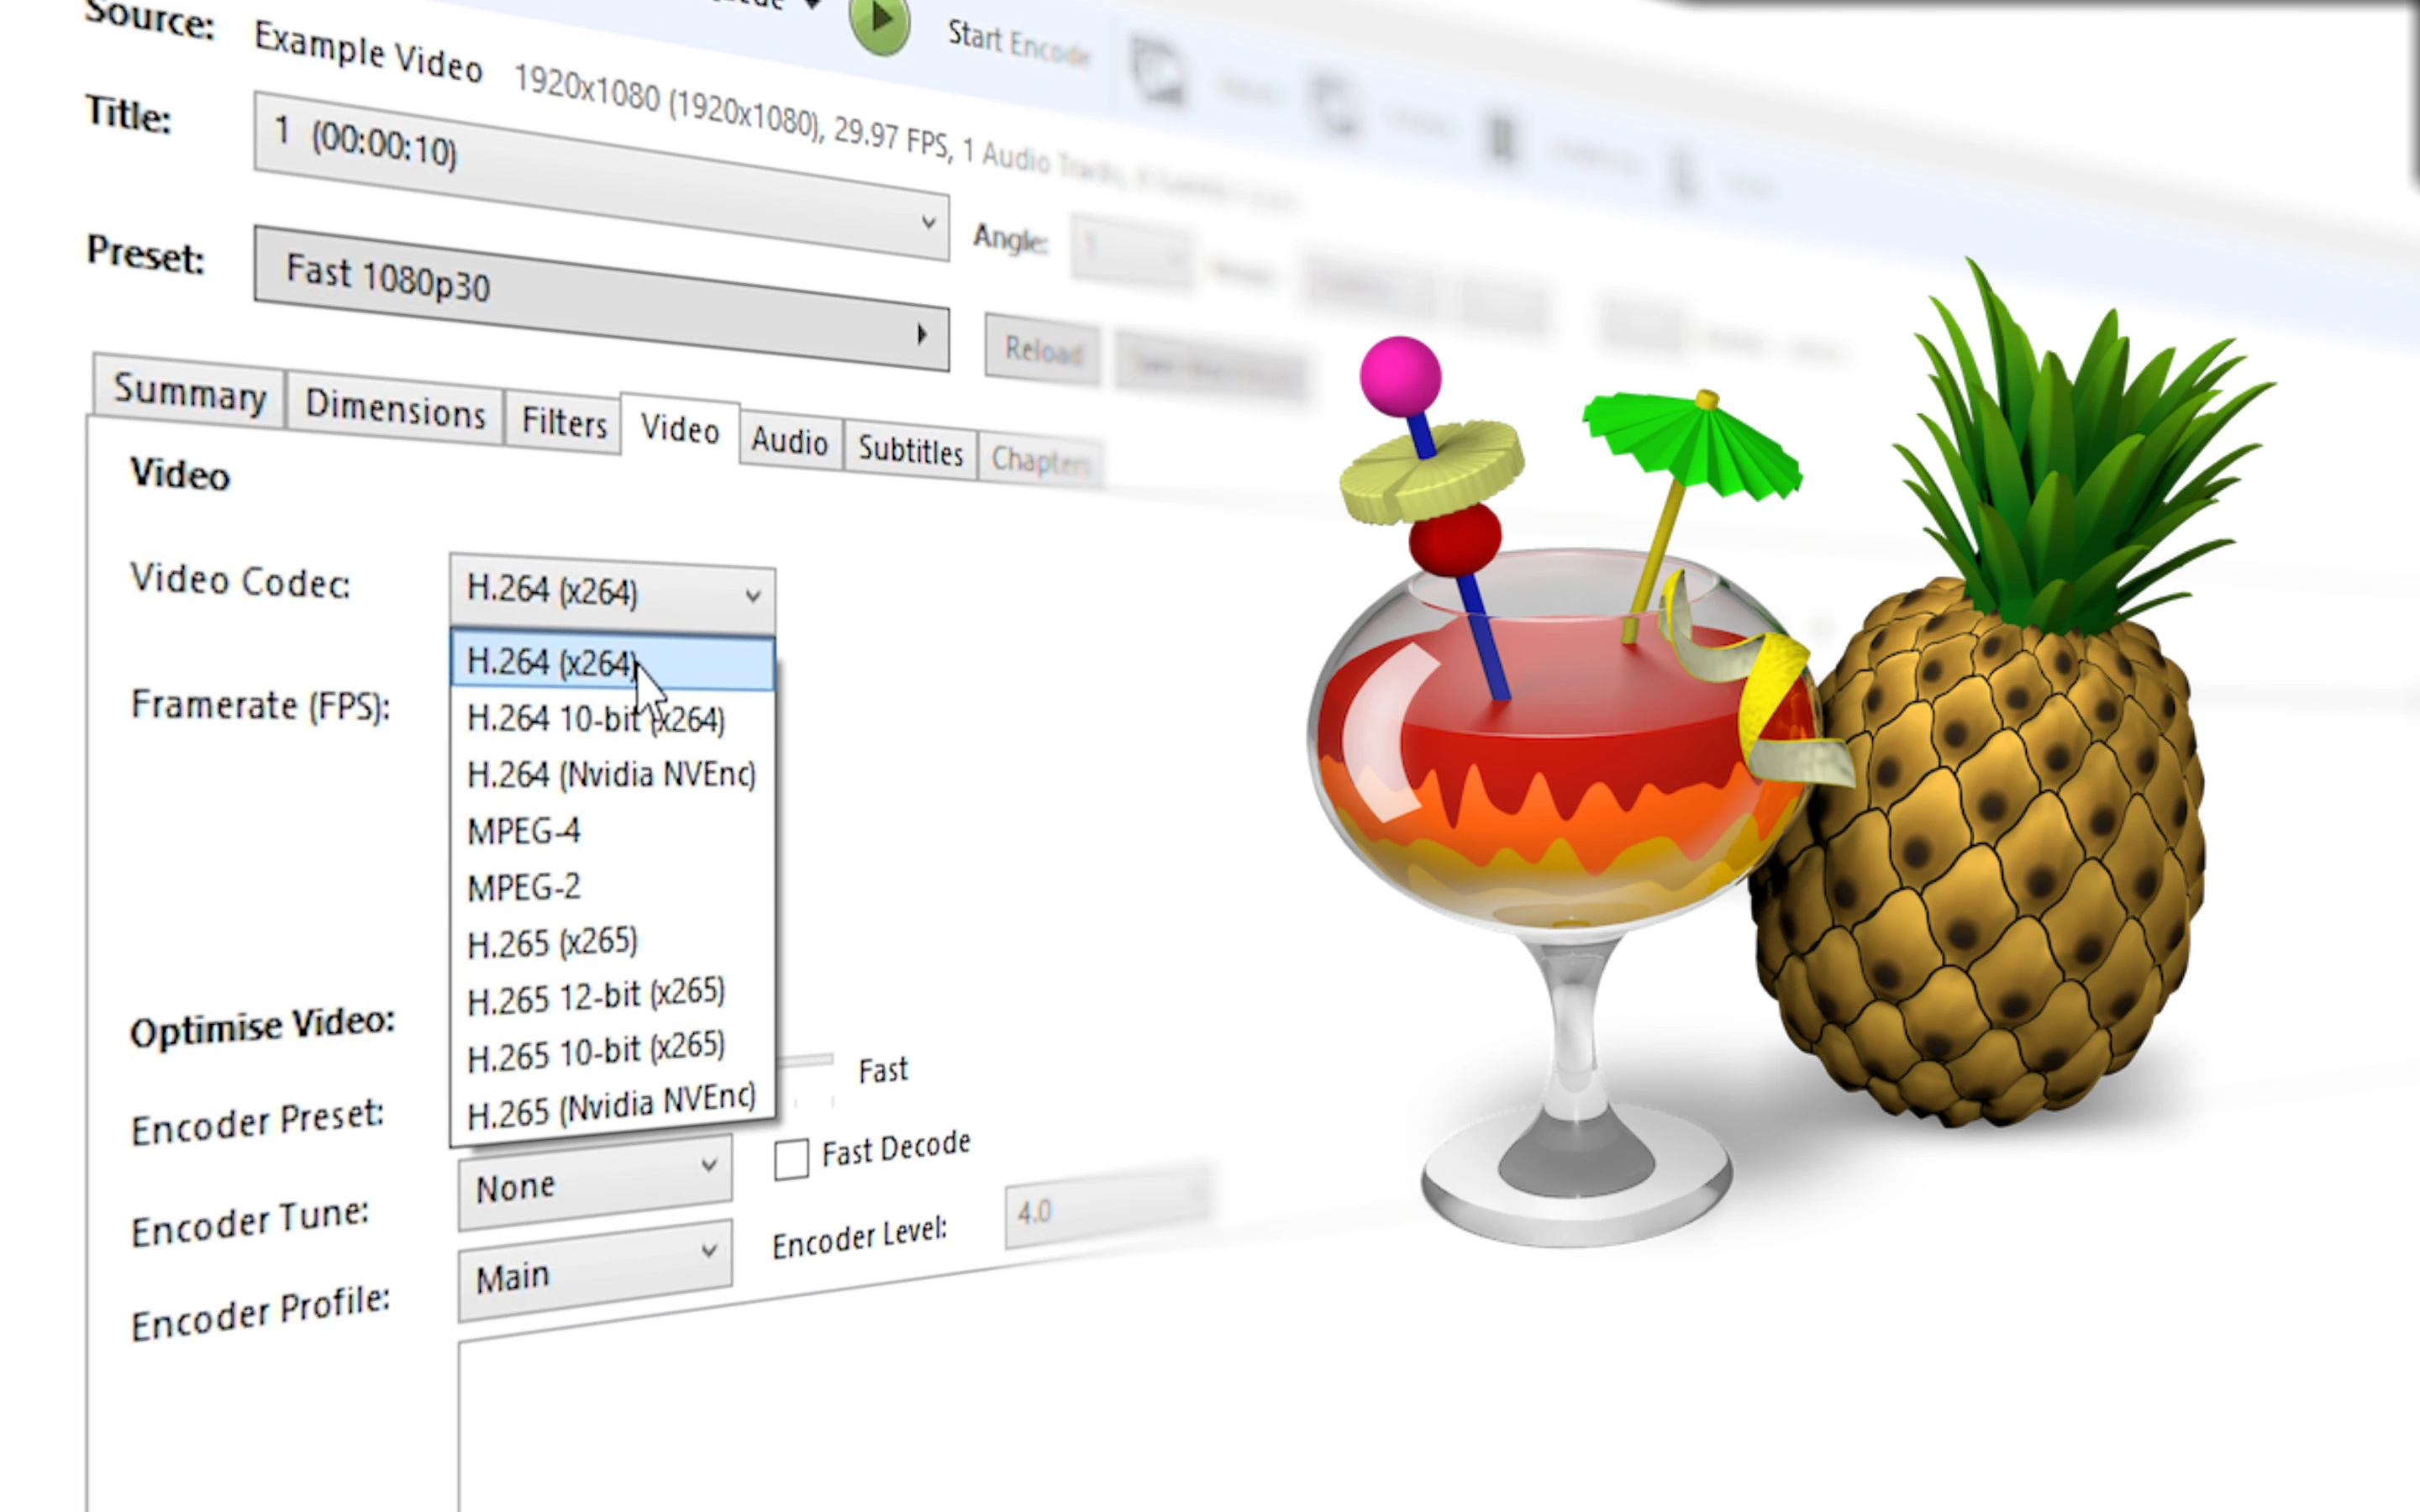Select H.265 (x265) video codec
This screenshot has width=2420, height=1512.
(549, 941)
